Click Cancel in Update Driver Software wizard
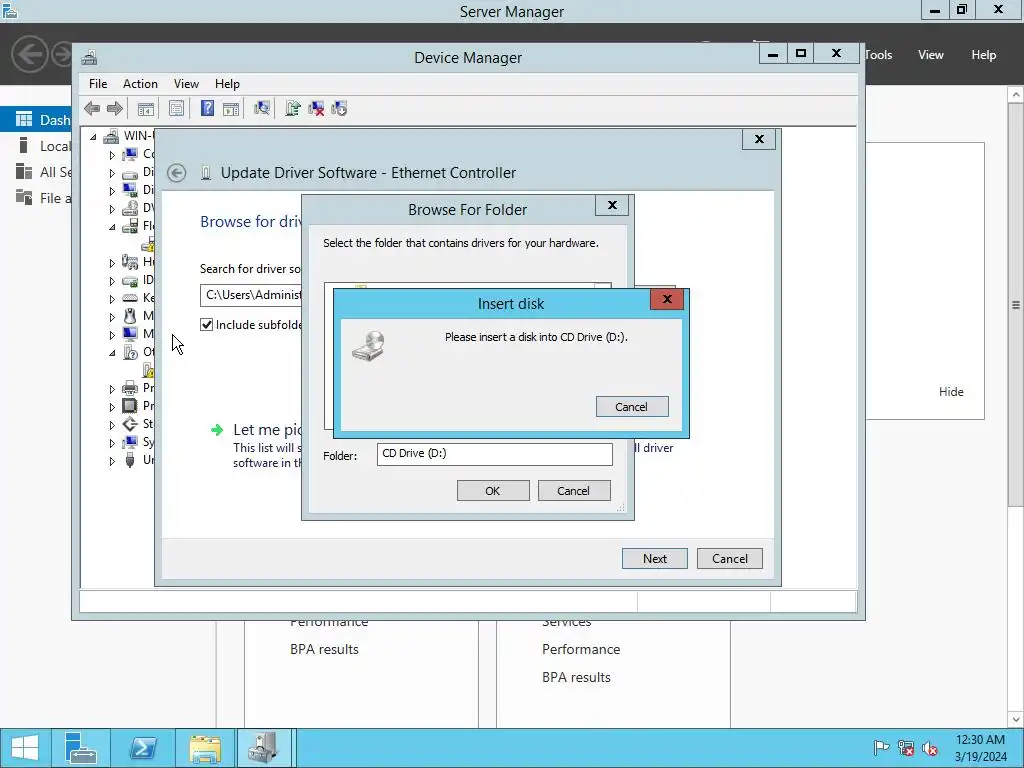 coord(729,558)
